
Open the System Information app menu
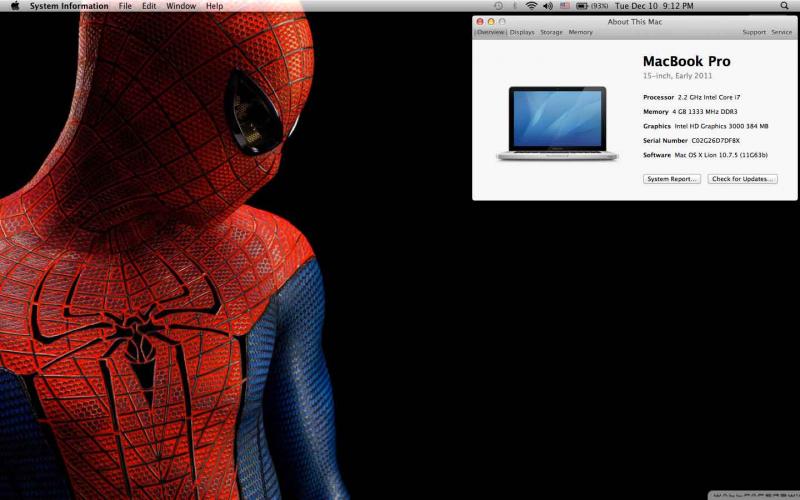[69, 6]
